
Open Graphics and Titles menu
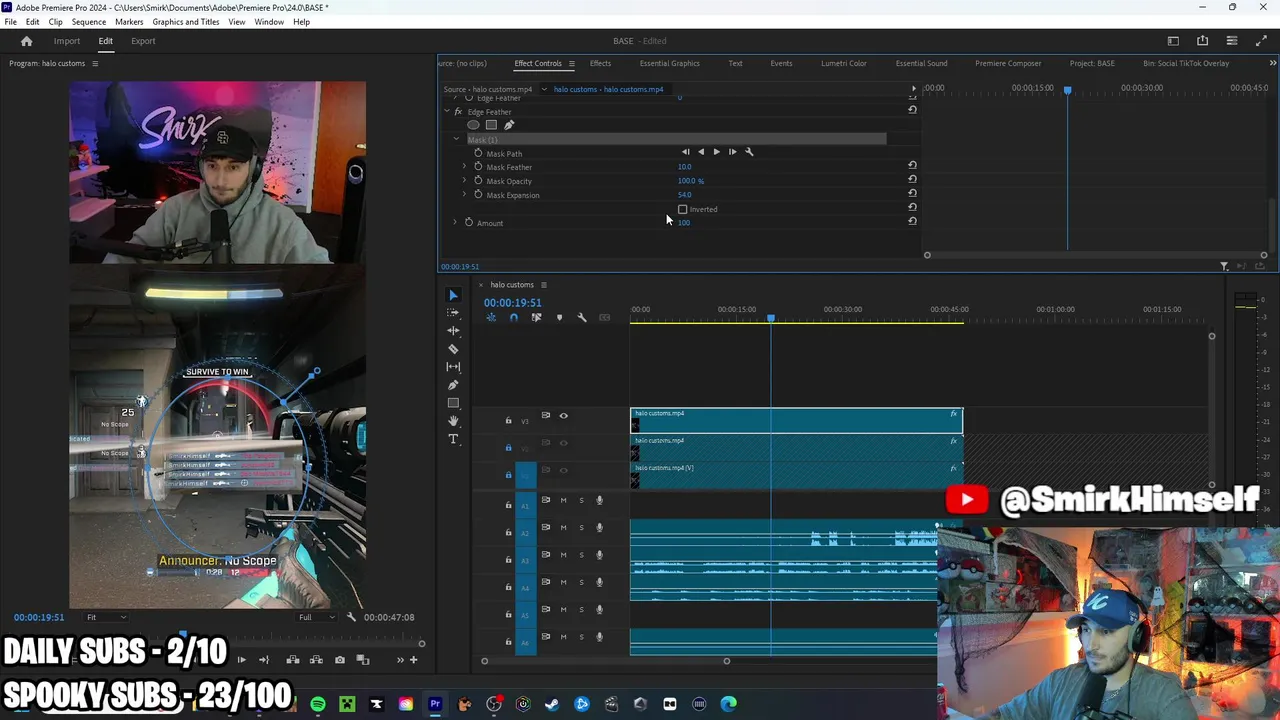click(186, 22)
